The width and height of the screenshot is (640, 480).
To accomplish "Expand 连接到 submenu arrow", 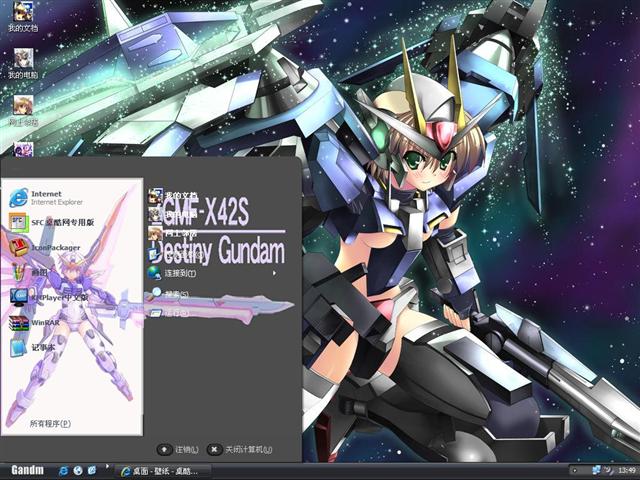I will click(x=274, y=273).
